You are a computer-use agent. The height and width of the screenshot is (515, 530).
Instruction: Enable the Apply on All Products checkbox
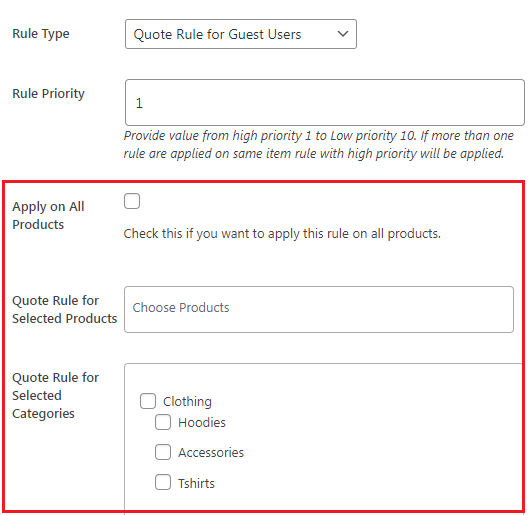click(x=132, y=201)
